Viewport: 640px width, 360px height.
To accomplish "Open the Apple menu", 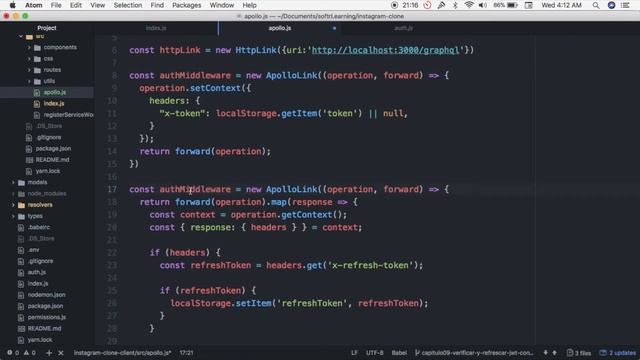I will click(12, 5).
